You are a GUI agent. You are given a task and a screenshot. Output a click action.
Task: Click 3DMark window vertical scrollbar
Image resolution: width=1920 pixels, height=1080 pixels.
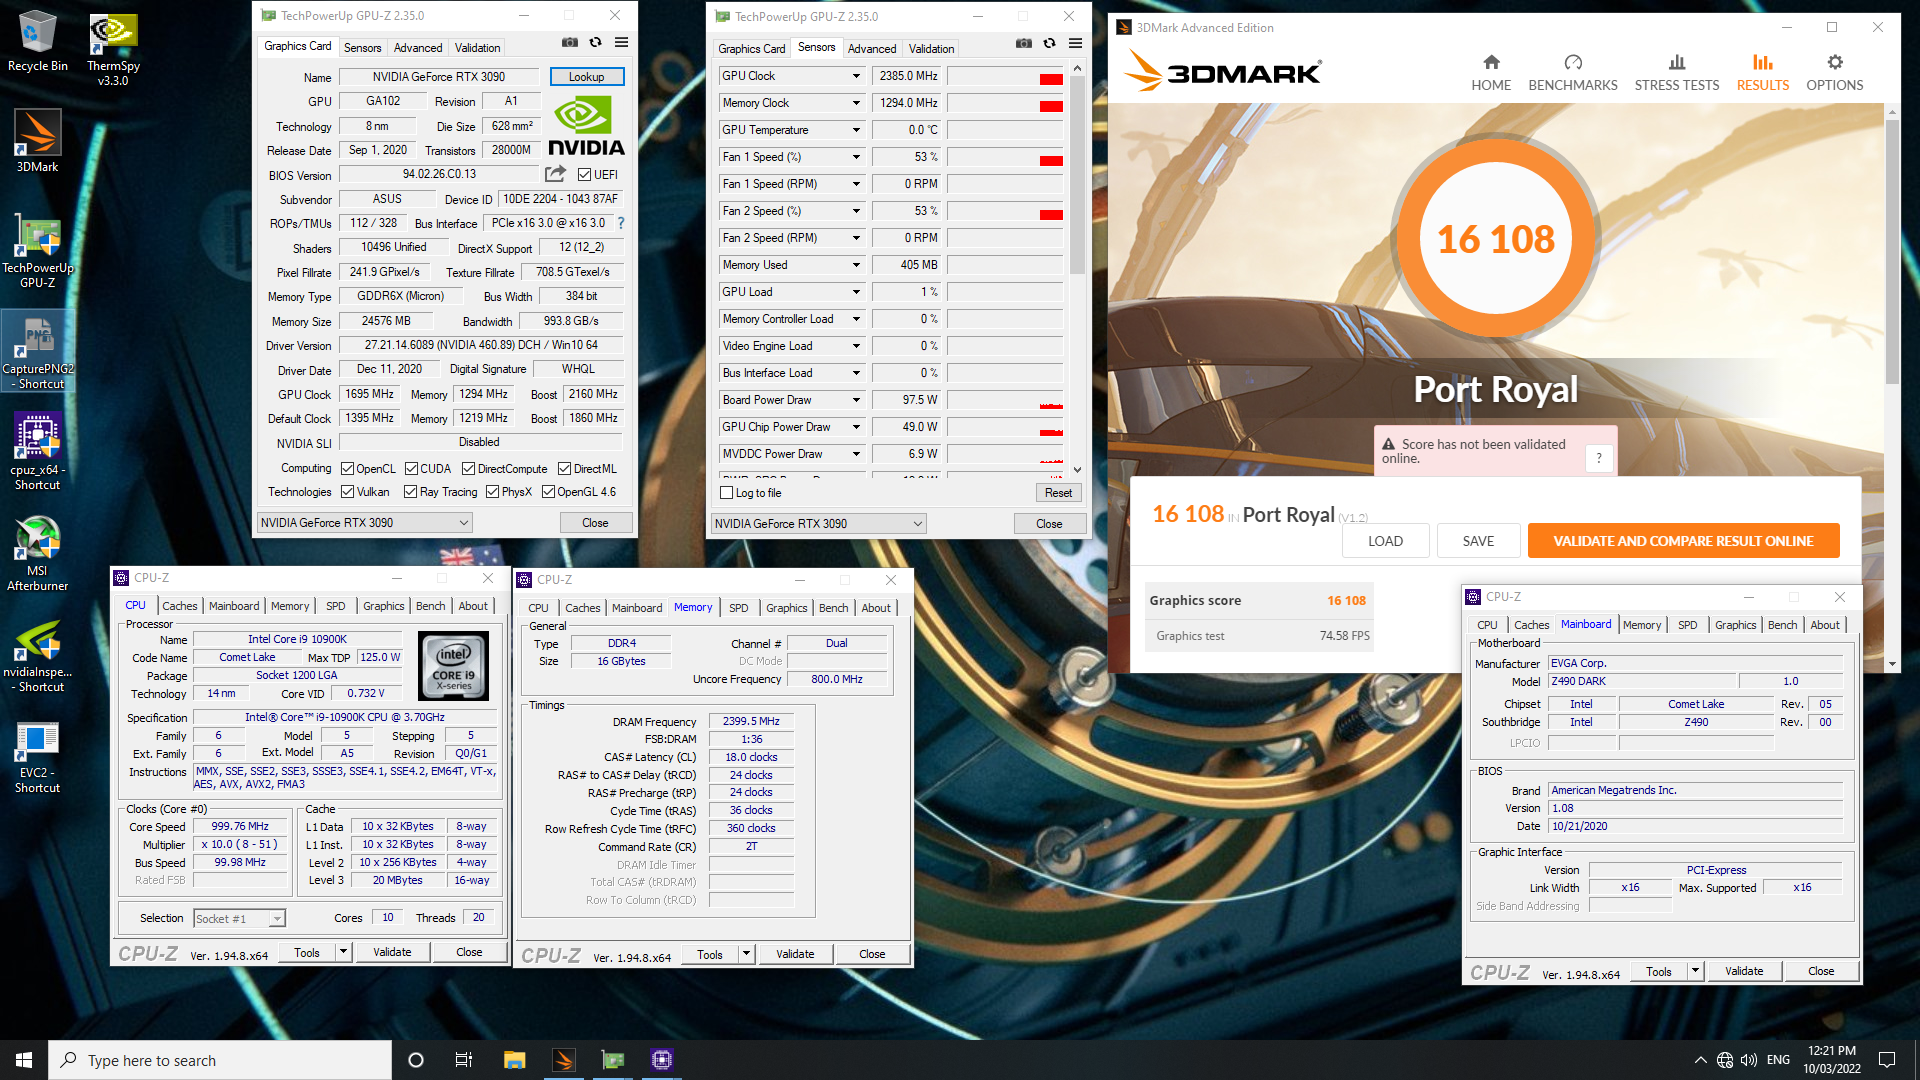point(1892,250)
